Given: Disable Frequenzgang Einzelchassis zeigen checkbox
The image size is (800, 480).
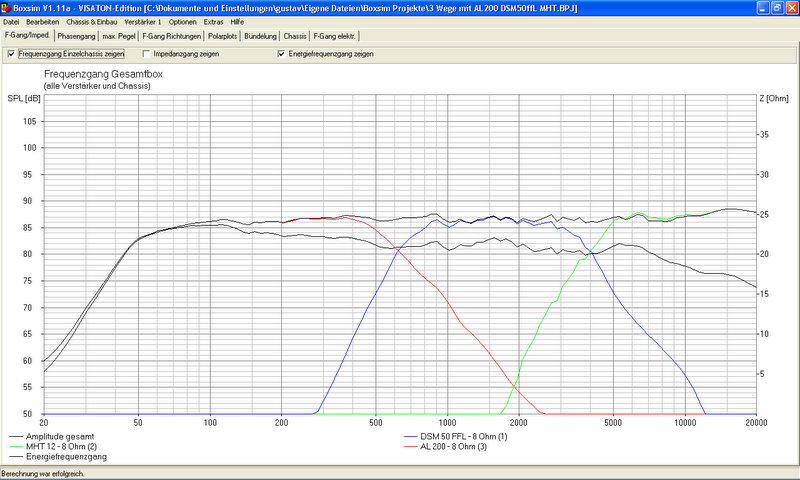Looking at the screenshot, I should point(12,54).
